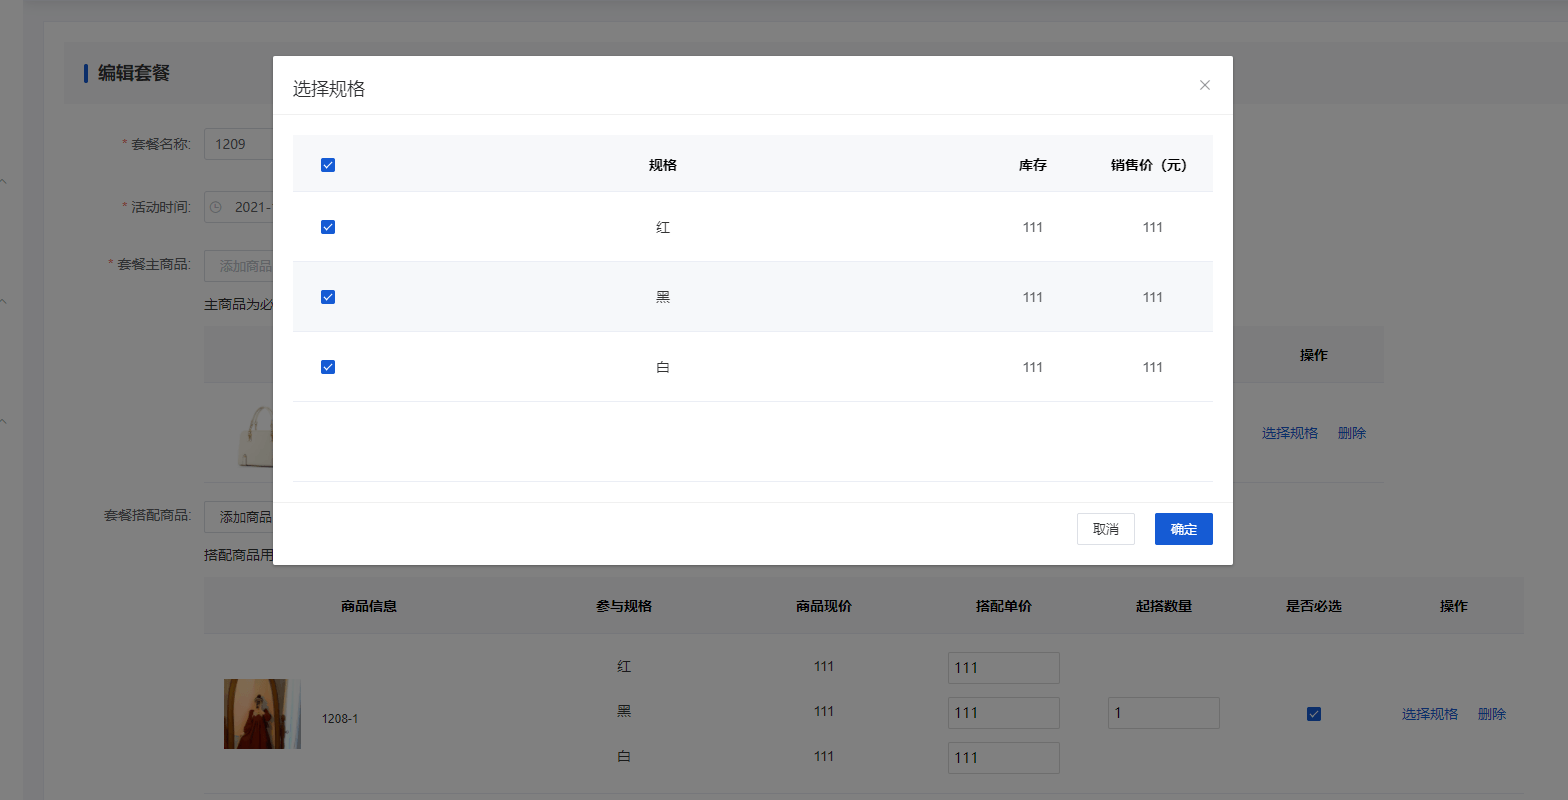
Task: Click the 黑 specification name in the dialog
Action: (663, 297)
